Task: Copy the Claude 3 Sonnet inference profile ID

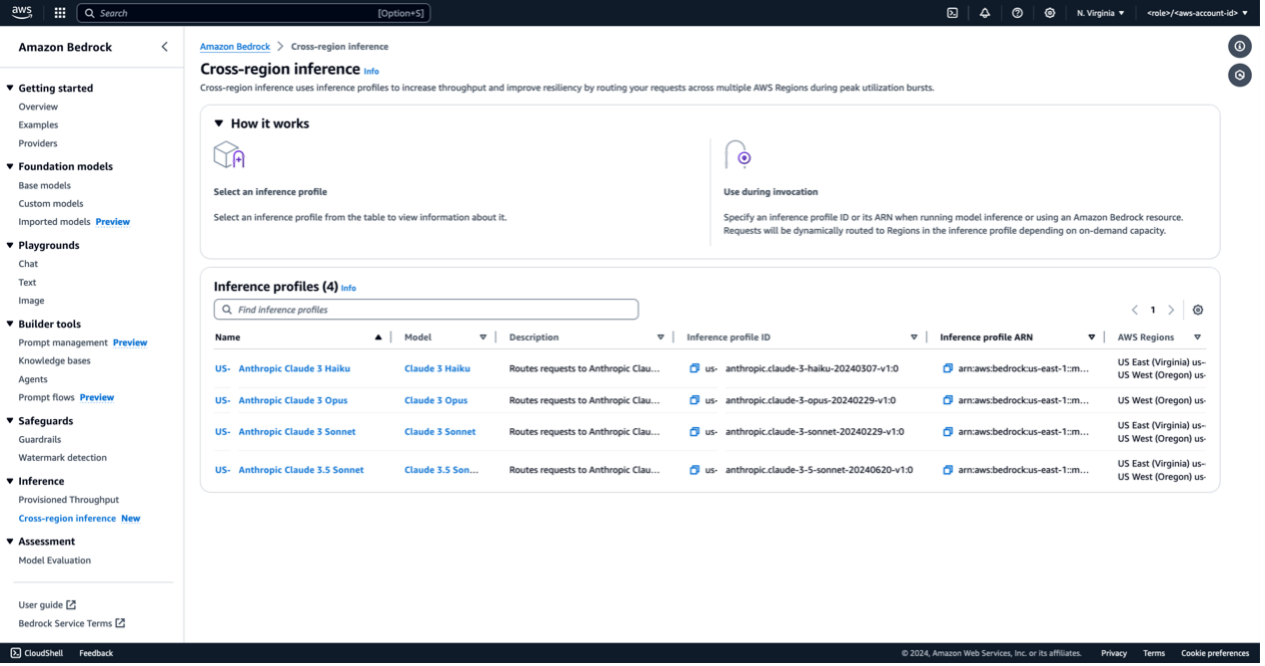Action: click(694, 432)
